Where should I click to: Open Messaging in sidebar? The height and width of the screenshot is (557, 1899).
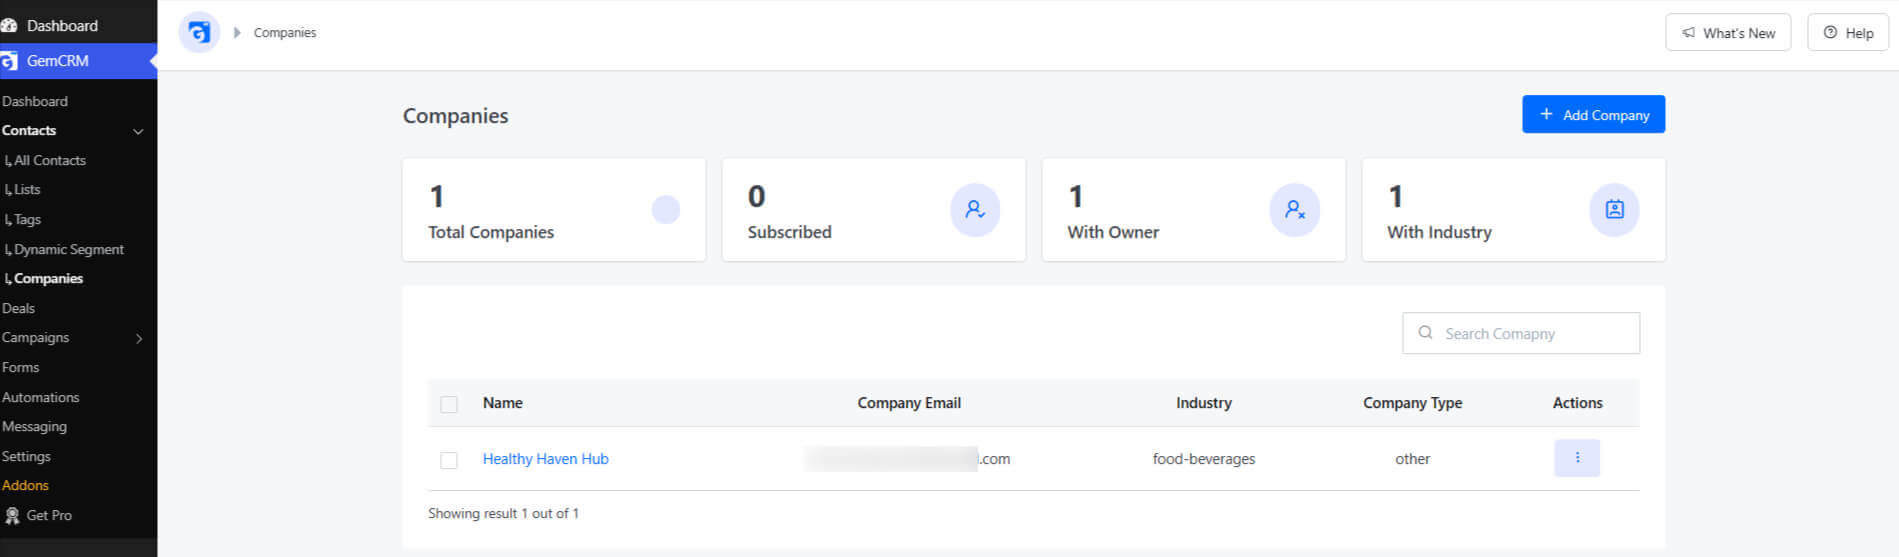34,426
